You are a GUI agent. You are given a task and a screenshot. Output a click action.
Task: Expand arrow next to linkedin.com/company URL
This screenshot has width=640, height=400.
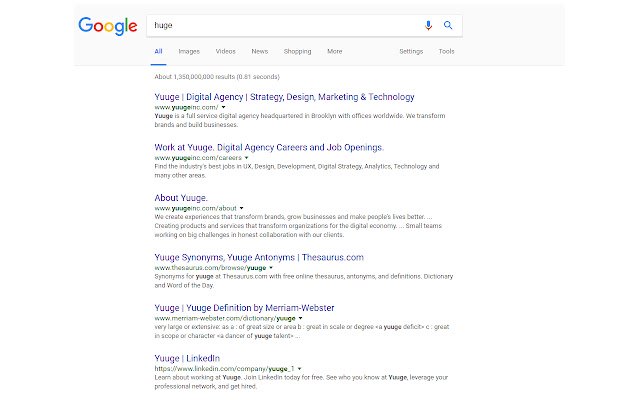300,369
